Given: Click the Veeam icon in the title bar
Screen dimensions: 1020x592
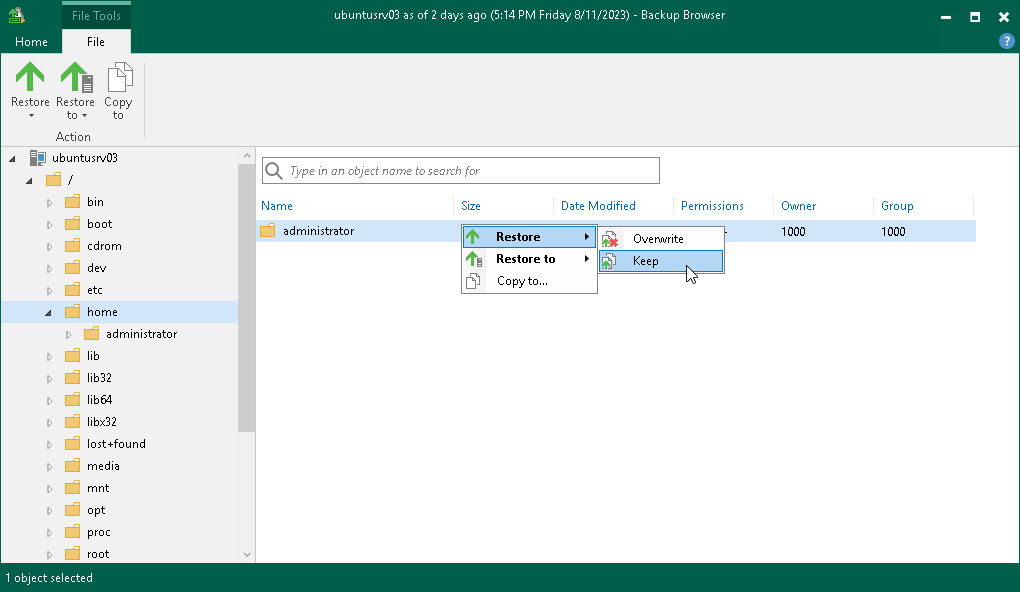Looking at the screenshot, I should (15, 14).
